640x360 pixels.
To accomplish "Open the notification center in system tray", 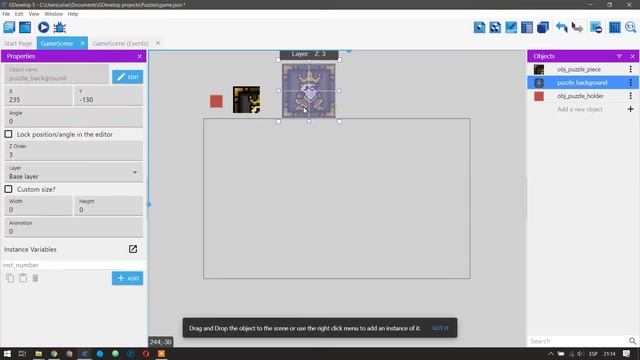I will pos(627,353).
